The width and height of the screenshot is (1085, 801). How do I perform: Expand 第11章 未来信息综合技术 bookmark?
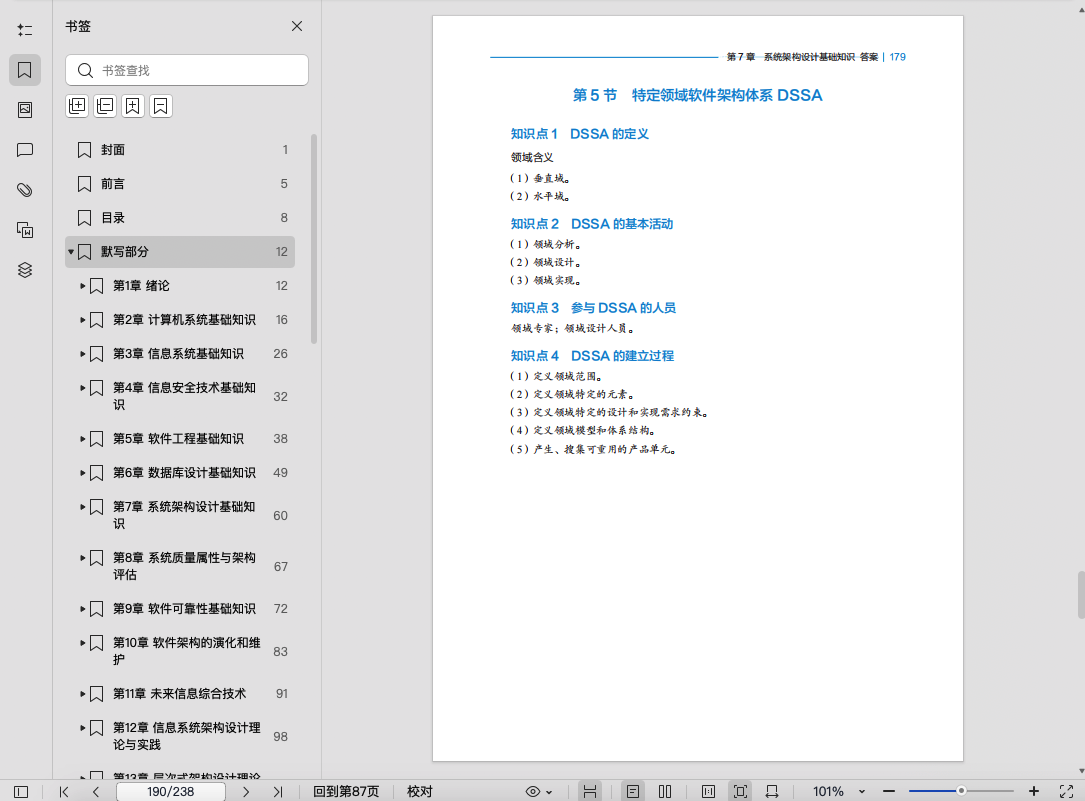[x=82, y=694]
